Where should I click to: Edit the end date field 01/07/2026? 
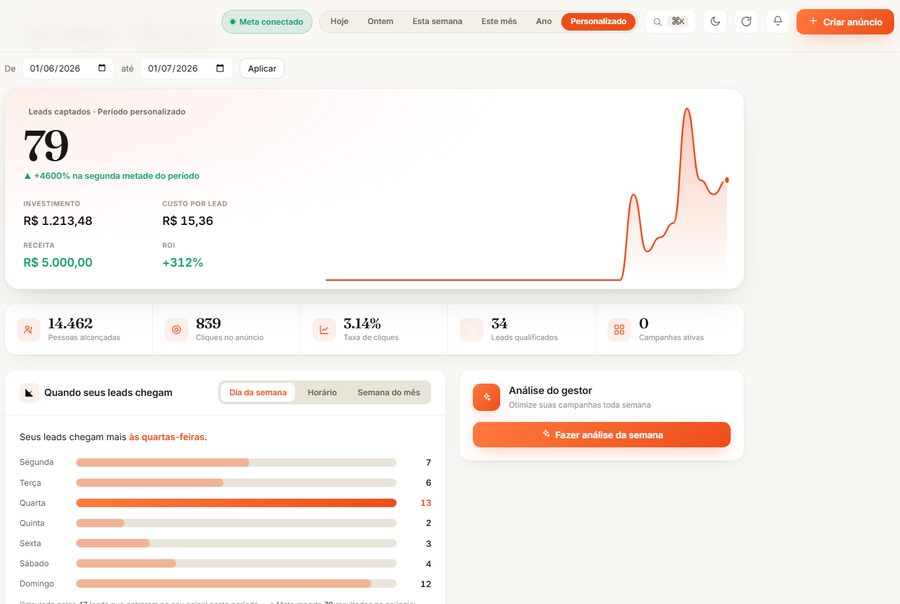[x=186, y=68]
